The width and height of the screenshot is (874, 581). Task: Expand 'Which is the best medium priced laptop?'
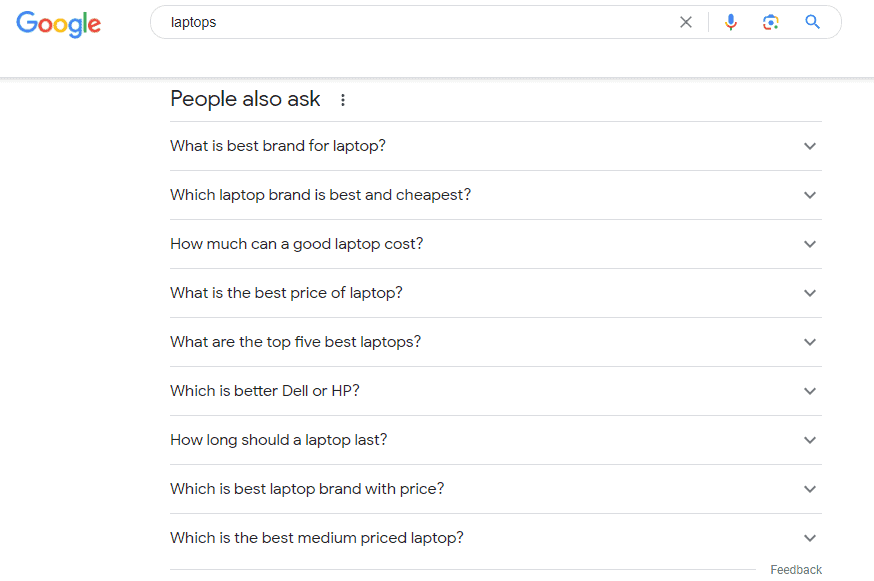click(x=810, y=538)
